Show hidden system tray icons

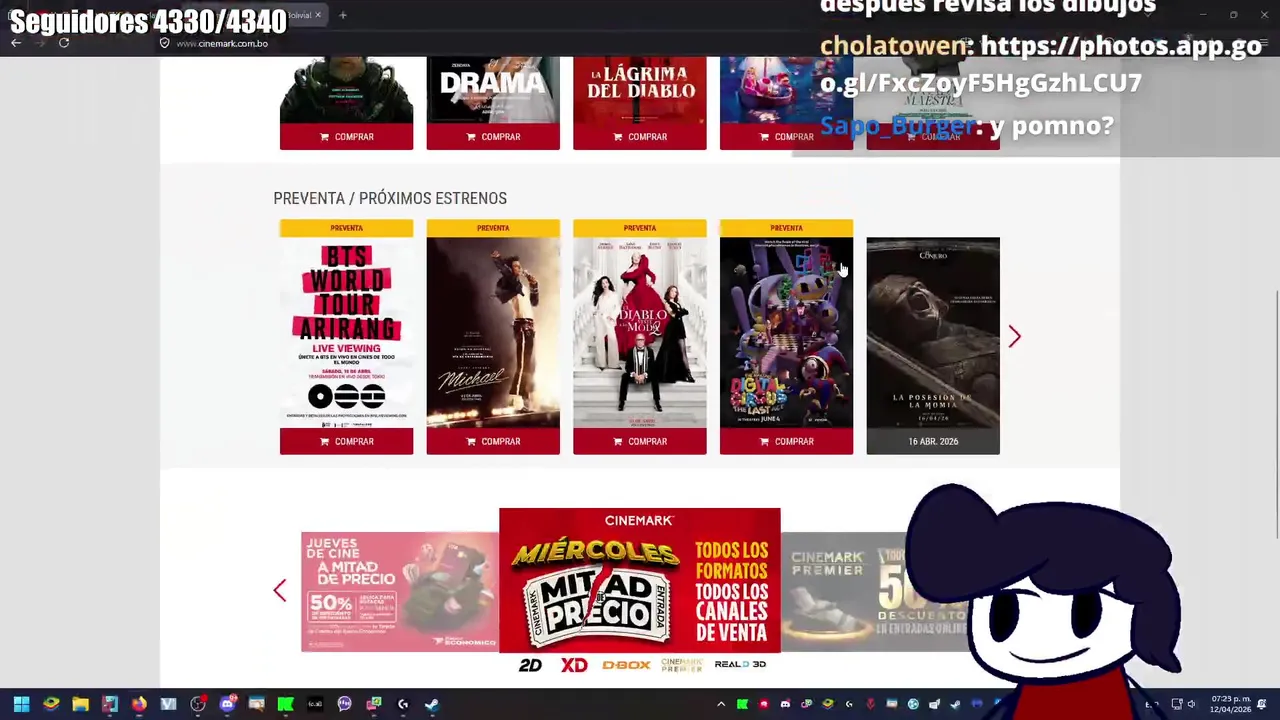[721, 704]
